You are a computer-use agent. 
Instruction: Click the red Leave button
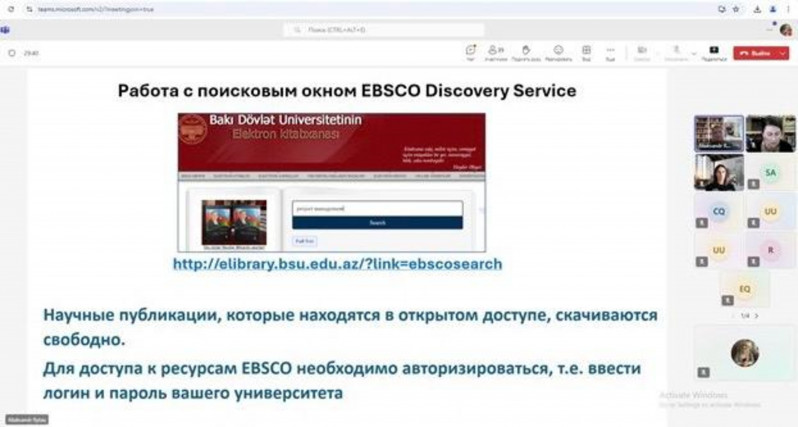click(x=755, y=53)
